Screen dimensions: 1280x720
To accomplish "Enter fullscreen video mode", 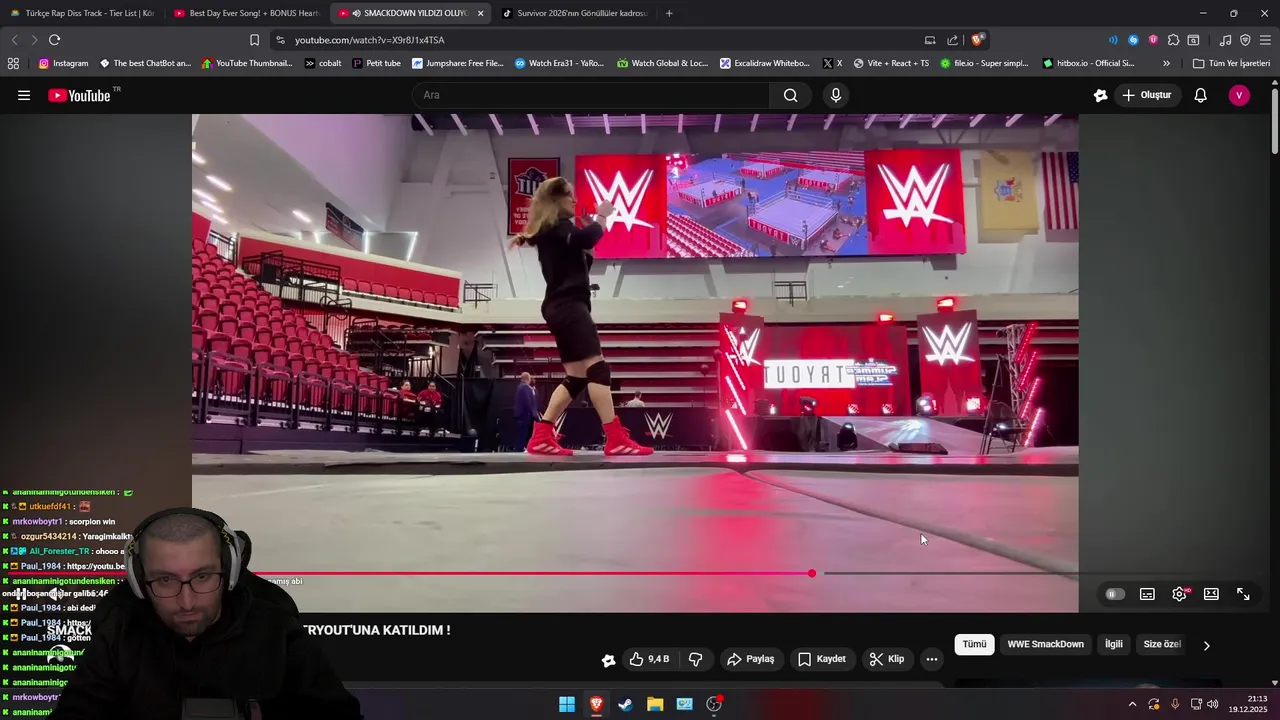I will tap(1243, 594).
